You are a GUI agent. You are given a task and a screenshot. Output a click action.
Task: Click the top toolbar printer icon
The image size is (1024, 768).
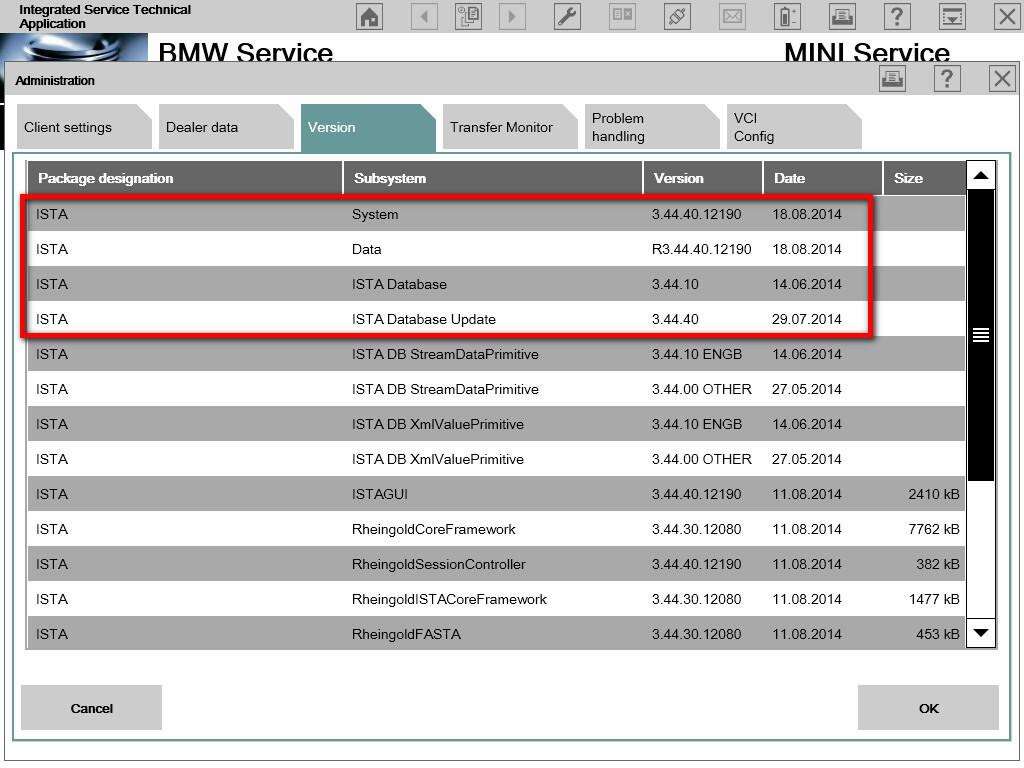[842, 16]
